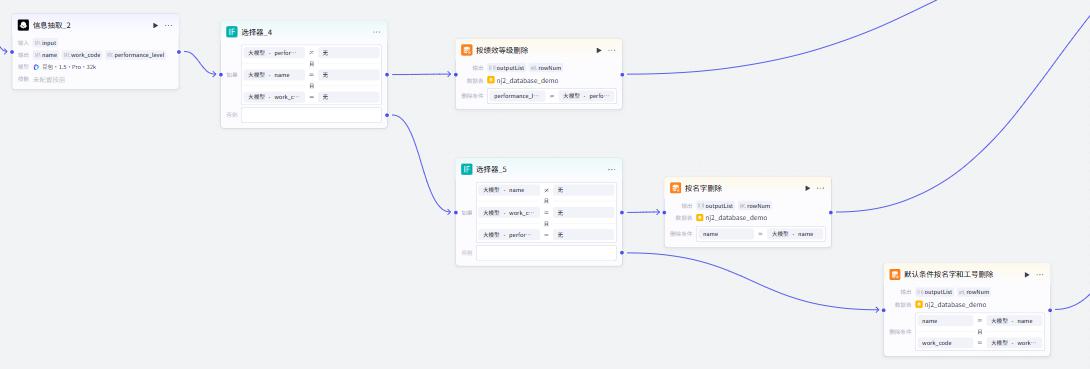
Task: Run the 按名字删除 node
Action: tap(808, 188)
